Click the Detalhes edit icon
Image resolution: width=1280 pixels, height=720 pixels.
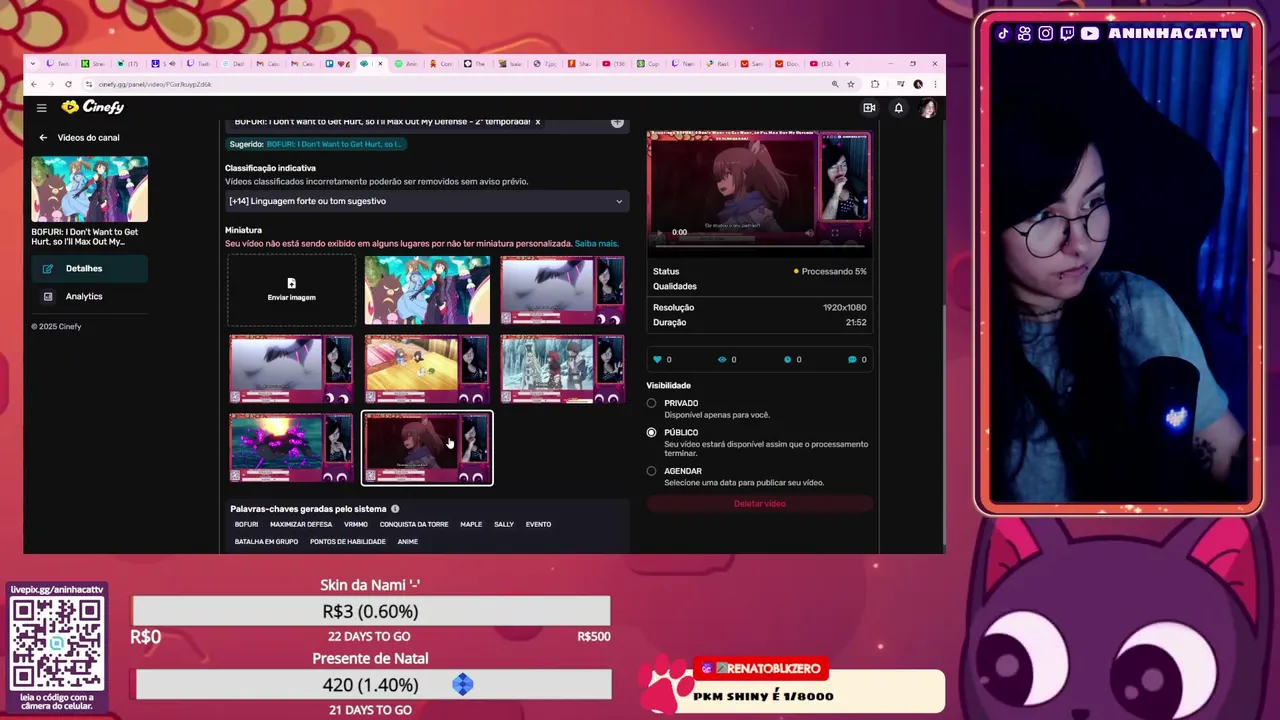pyautogui.click(x=48, y=269)
